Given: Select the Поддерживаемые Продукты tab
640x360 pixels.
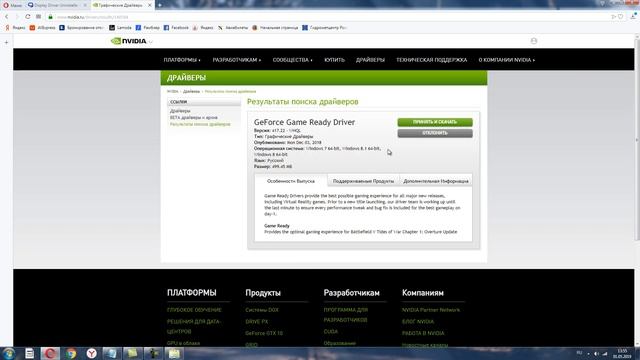Looking at the screenshot, I should (363, 181).
